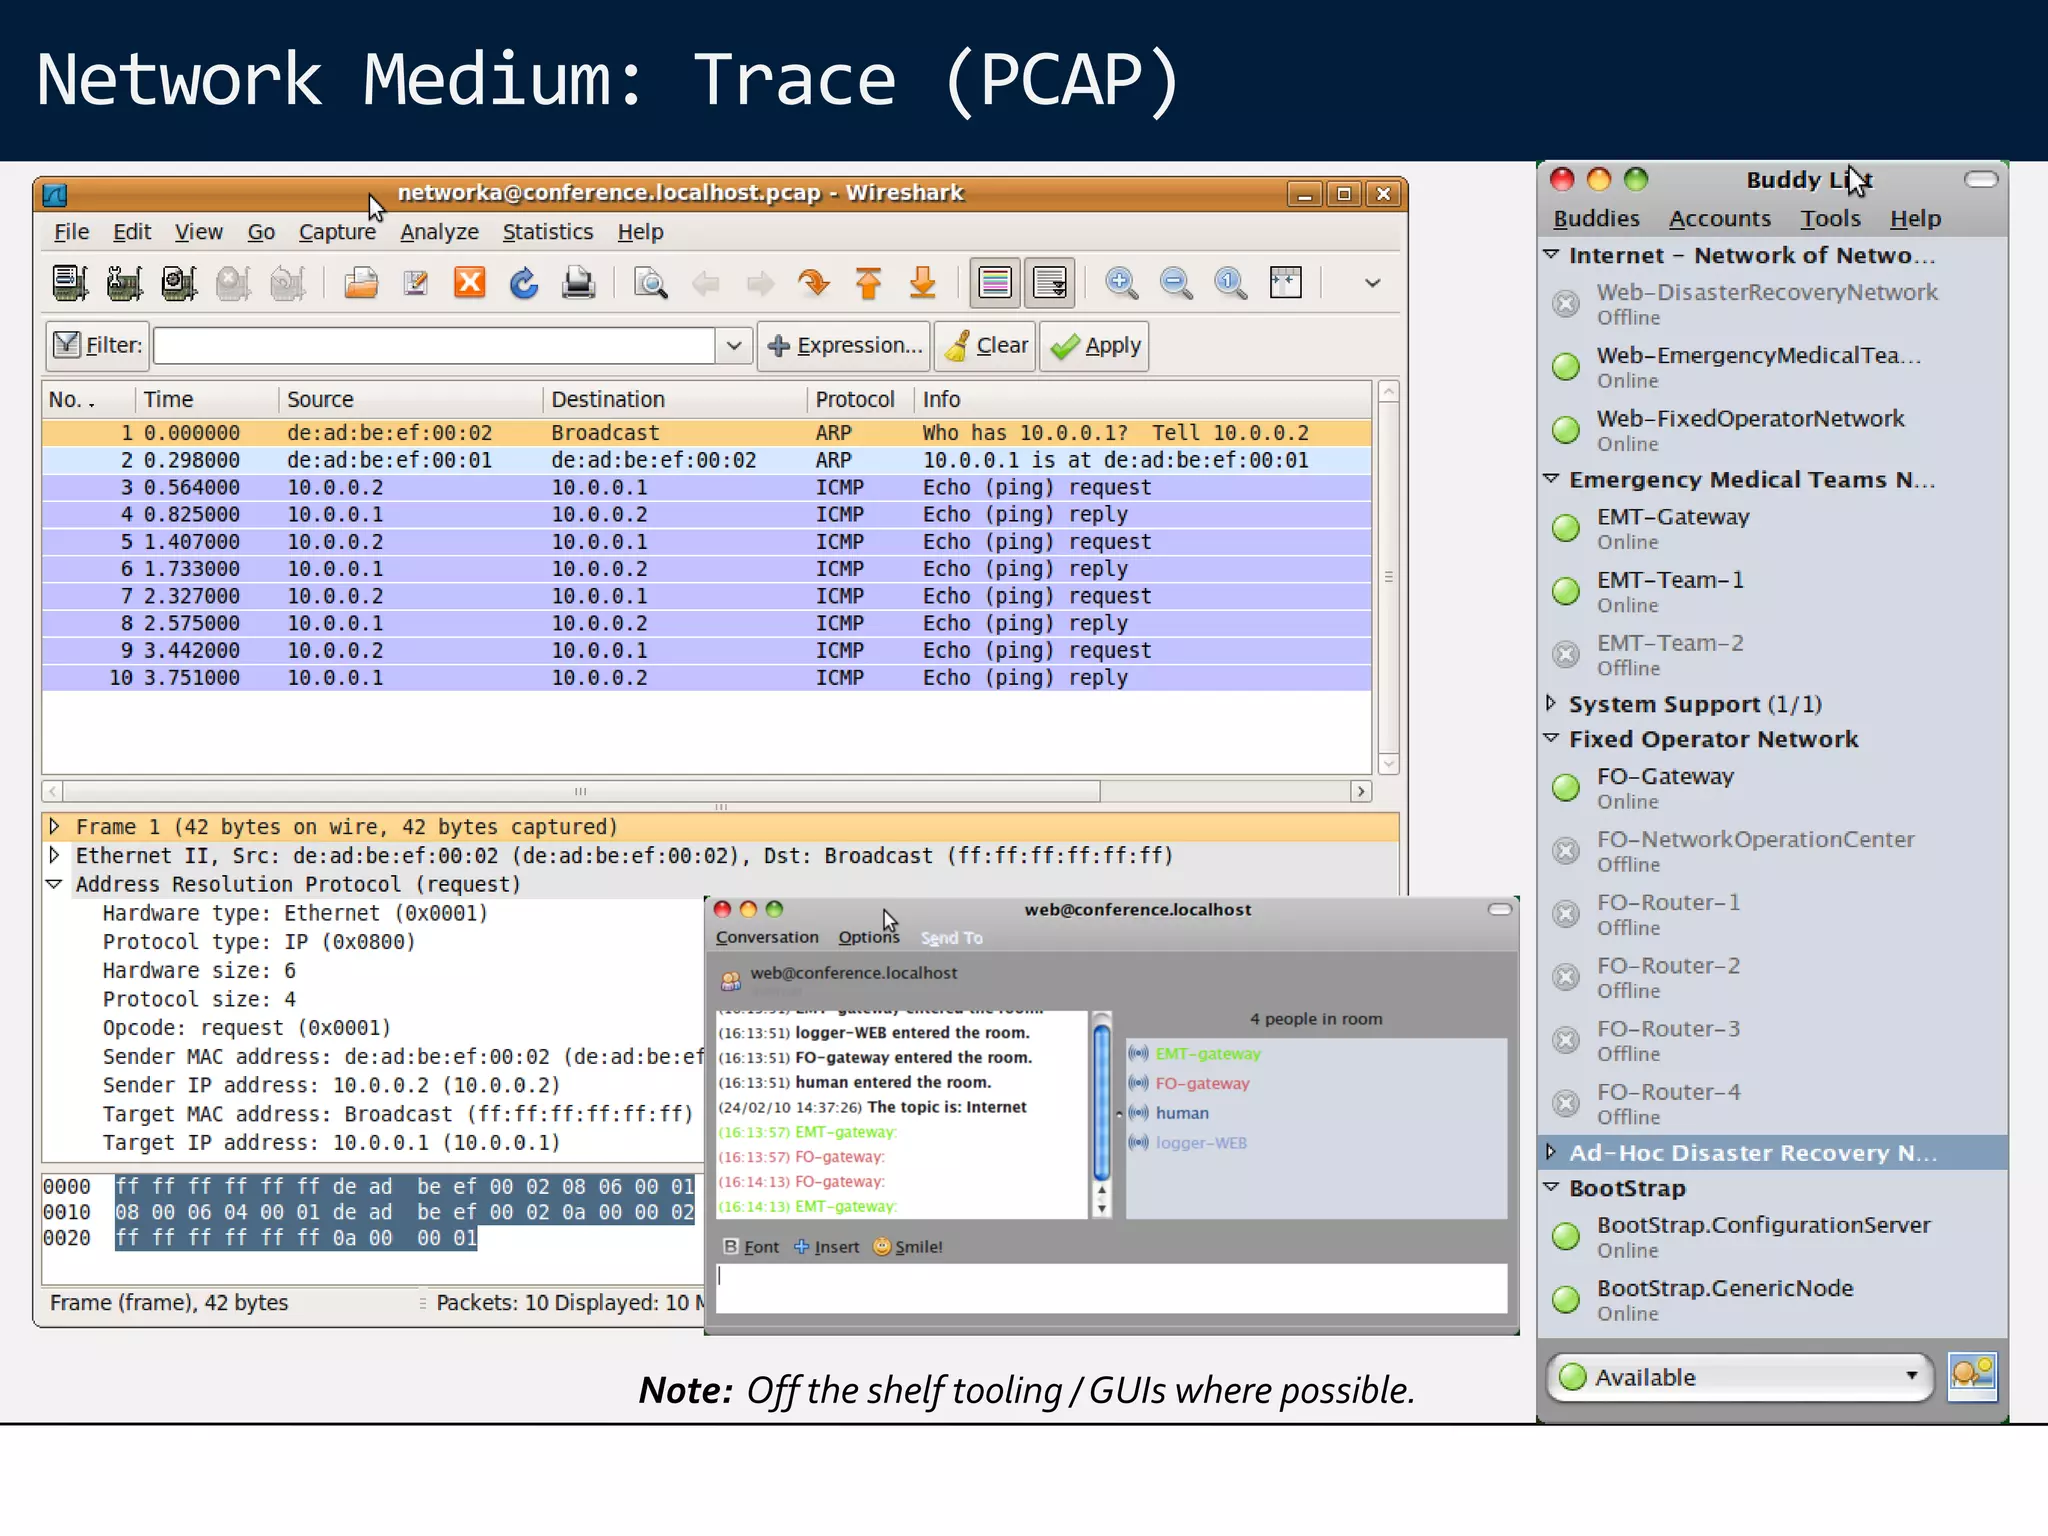This screenshot has width=2048, height=1536.
Task: Toggle packet list colorize icon
Action: (x=995, y=283)
